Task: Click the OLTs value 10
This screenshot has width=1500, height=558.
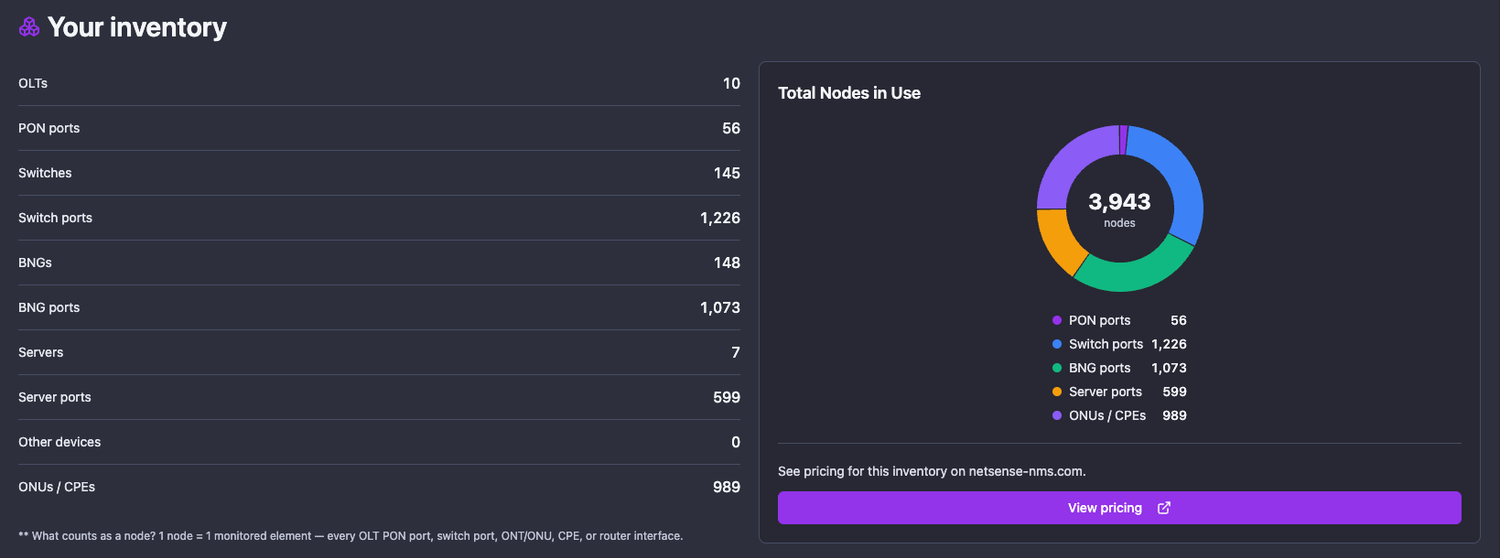Action: pos(731,84)
